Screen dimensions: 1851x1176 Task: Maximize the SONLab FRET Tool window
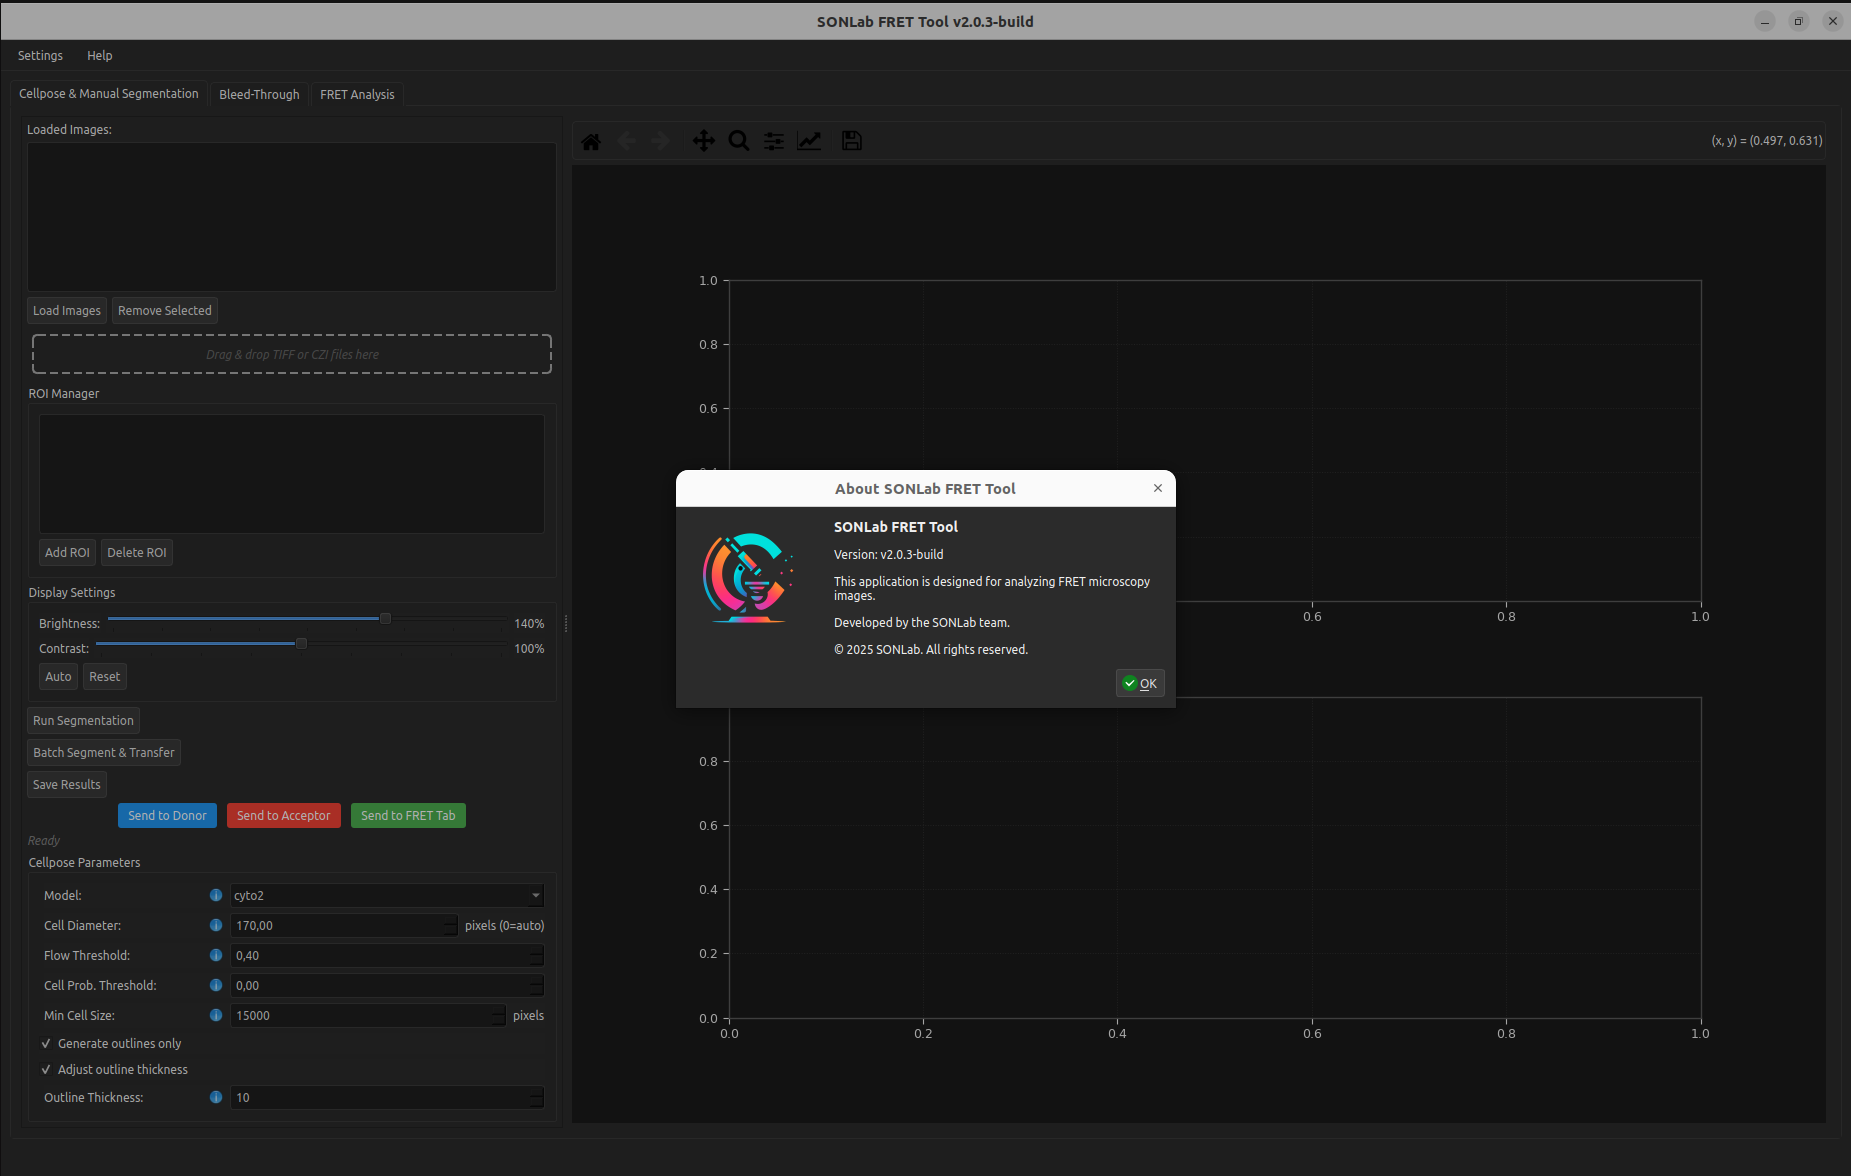pyautogui.click(x=1798, y=21)
